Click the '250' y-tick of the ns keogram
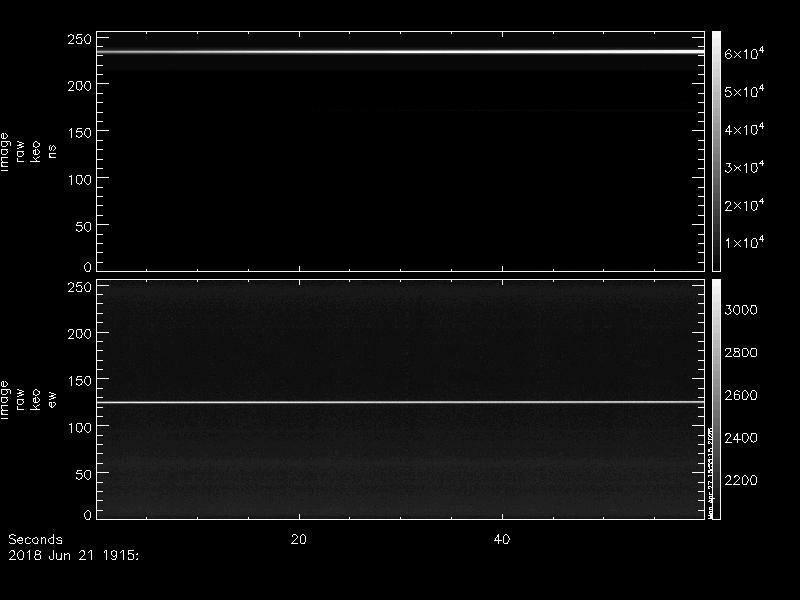The height and width of the screenshot is (600, 800). pyautogui.click(x=80, y=39)
